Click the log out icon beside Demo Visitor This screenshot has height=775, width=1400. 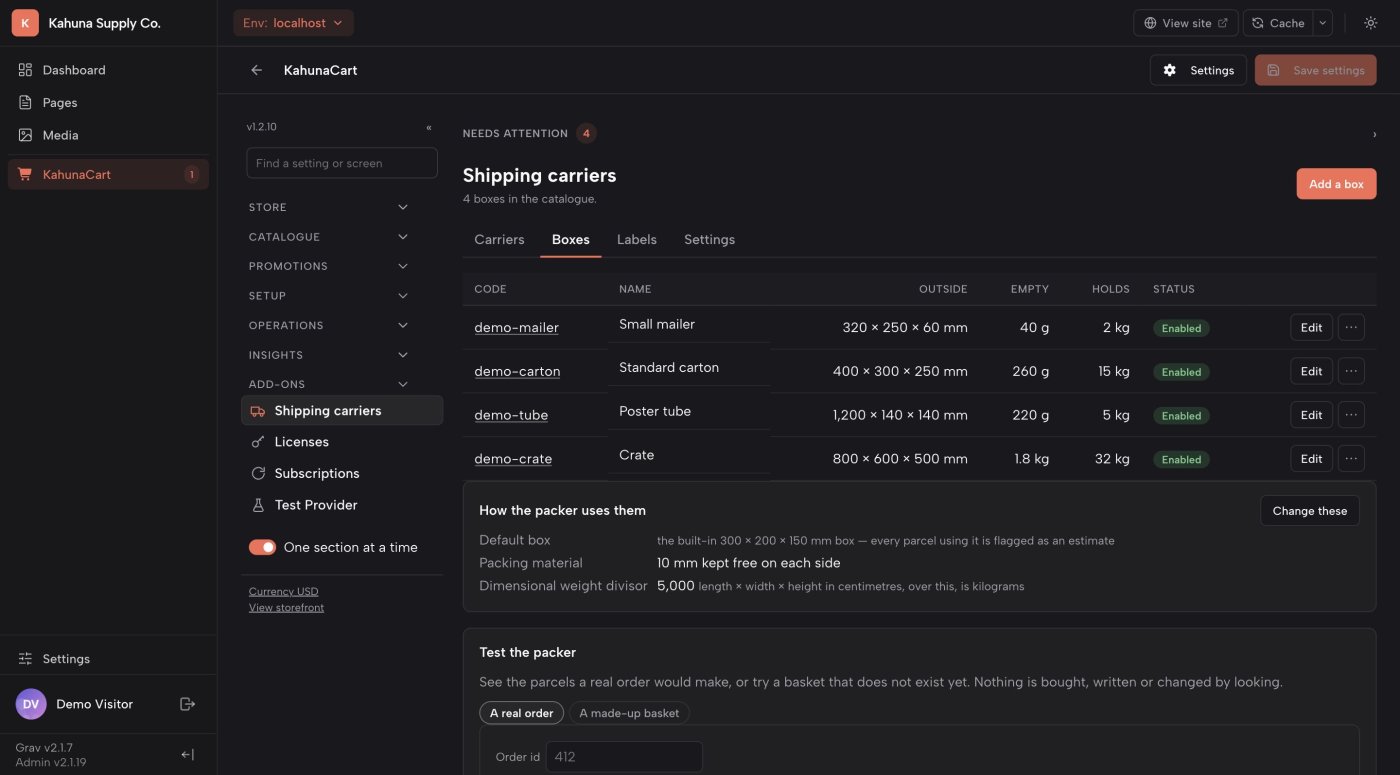(x=187, y=704)
